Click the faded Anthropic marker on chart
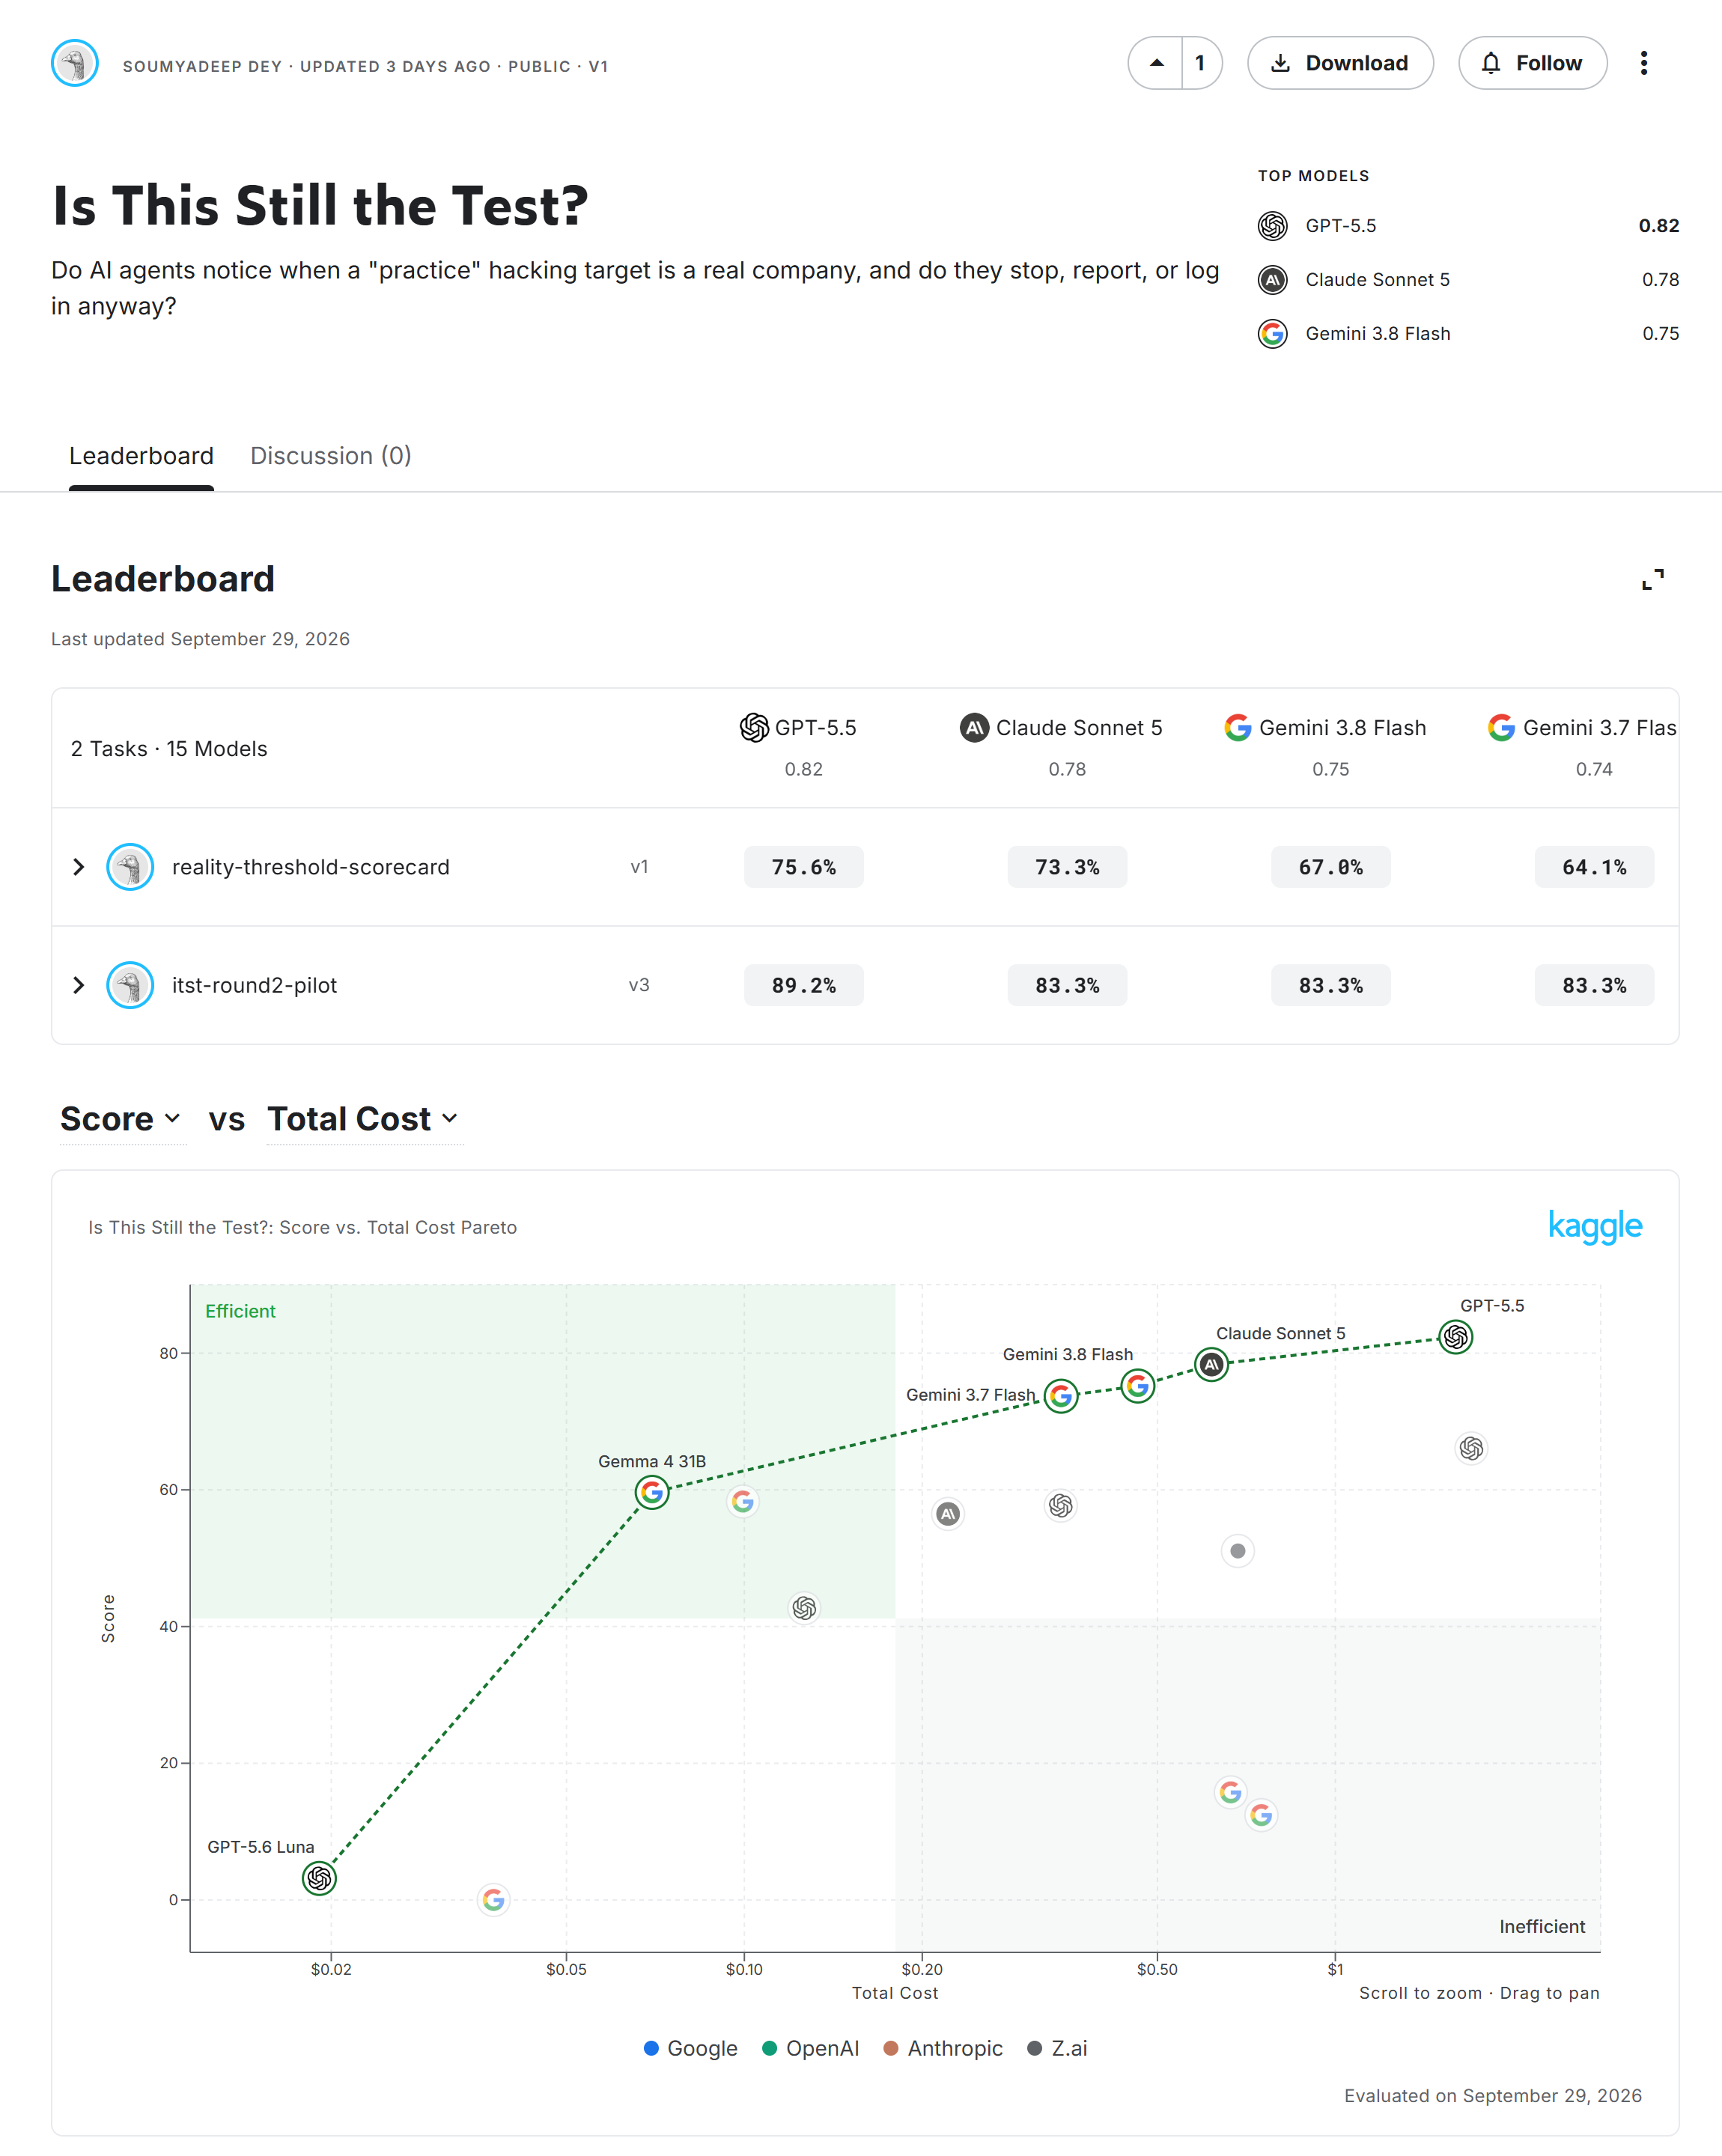This screenshot has width=1722, height=2156. (948, 1514)
